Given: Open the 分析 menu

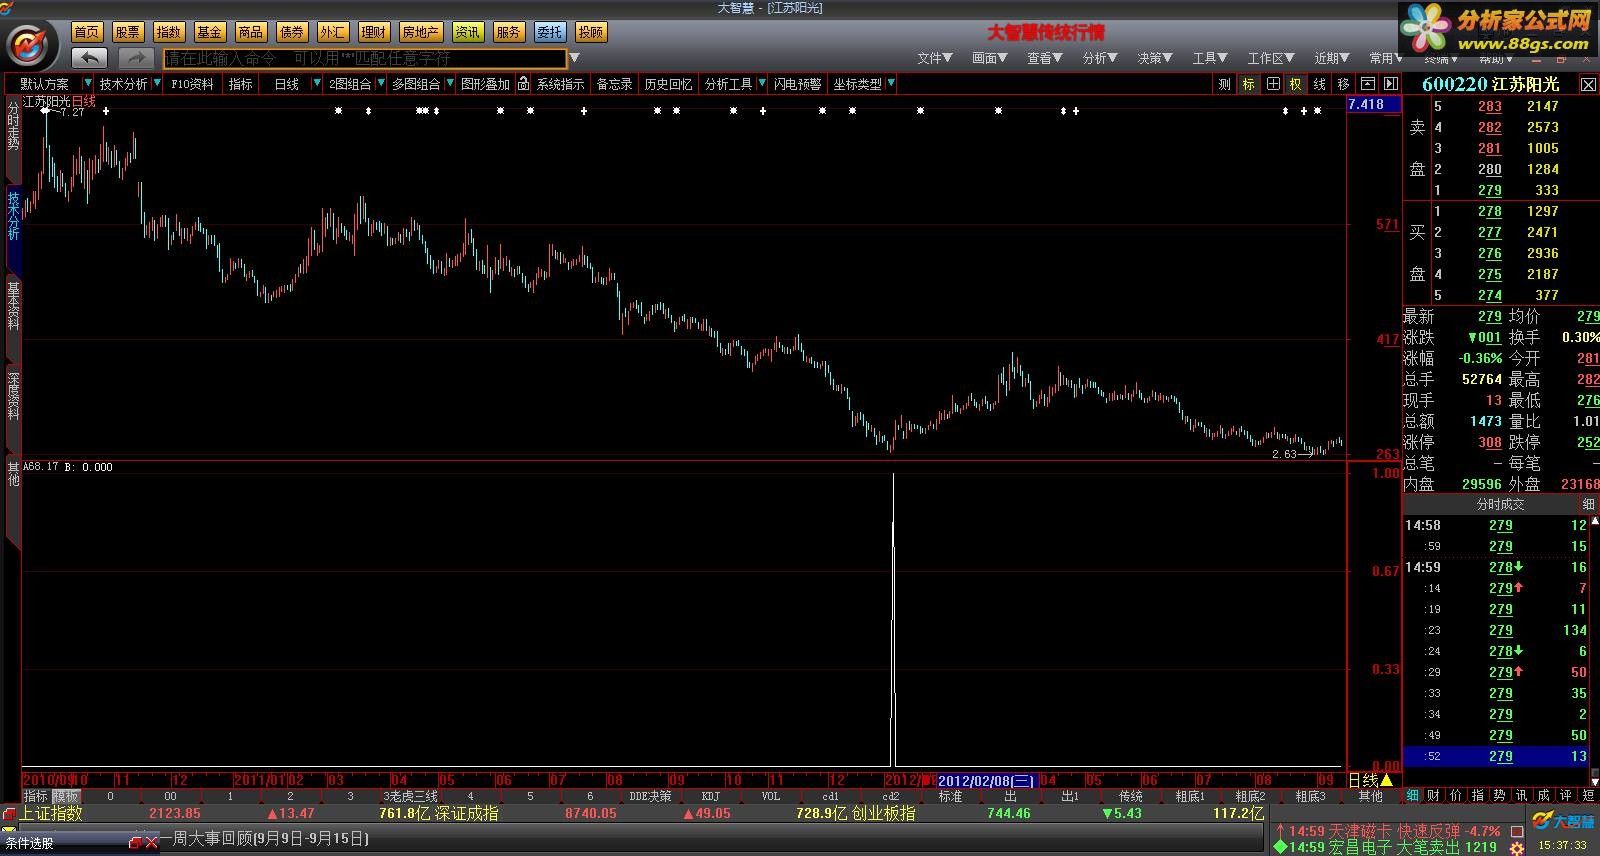Looking at the screenshot, I should [1100, 58].
